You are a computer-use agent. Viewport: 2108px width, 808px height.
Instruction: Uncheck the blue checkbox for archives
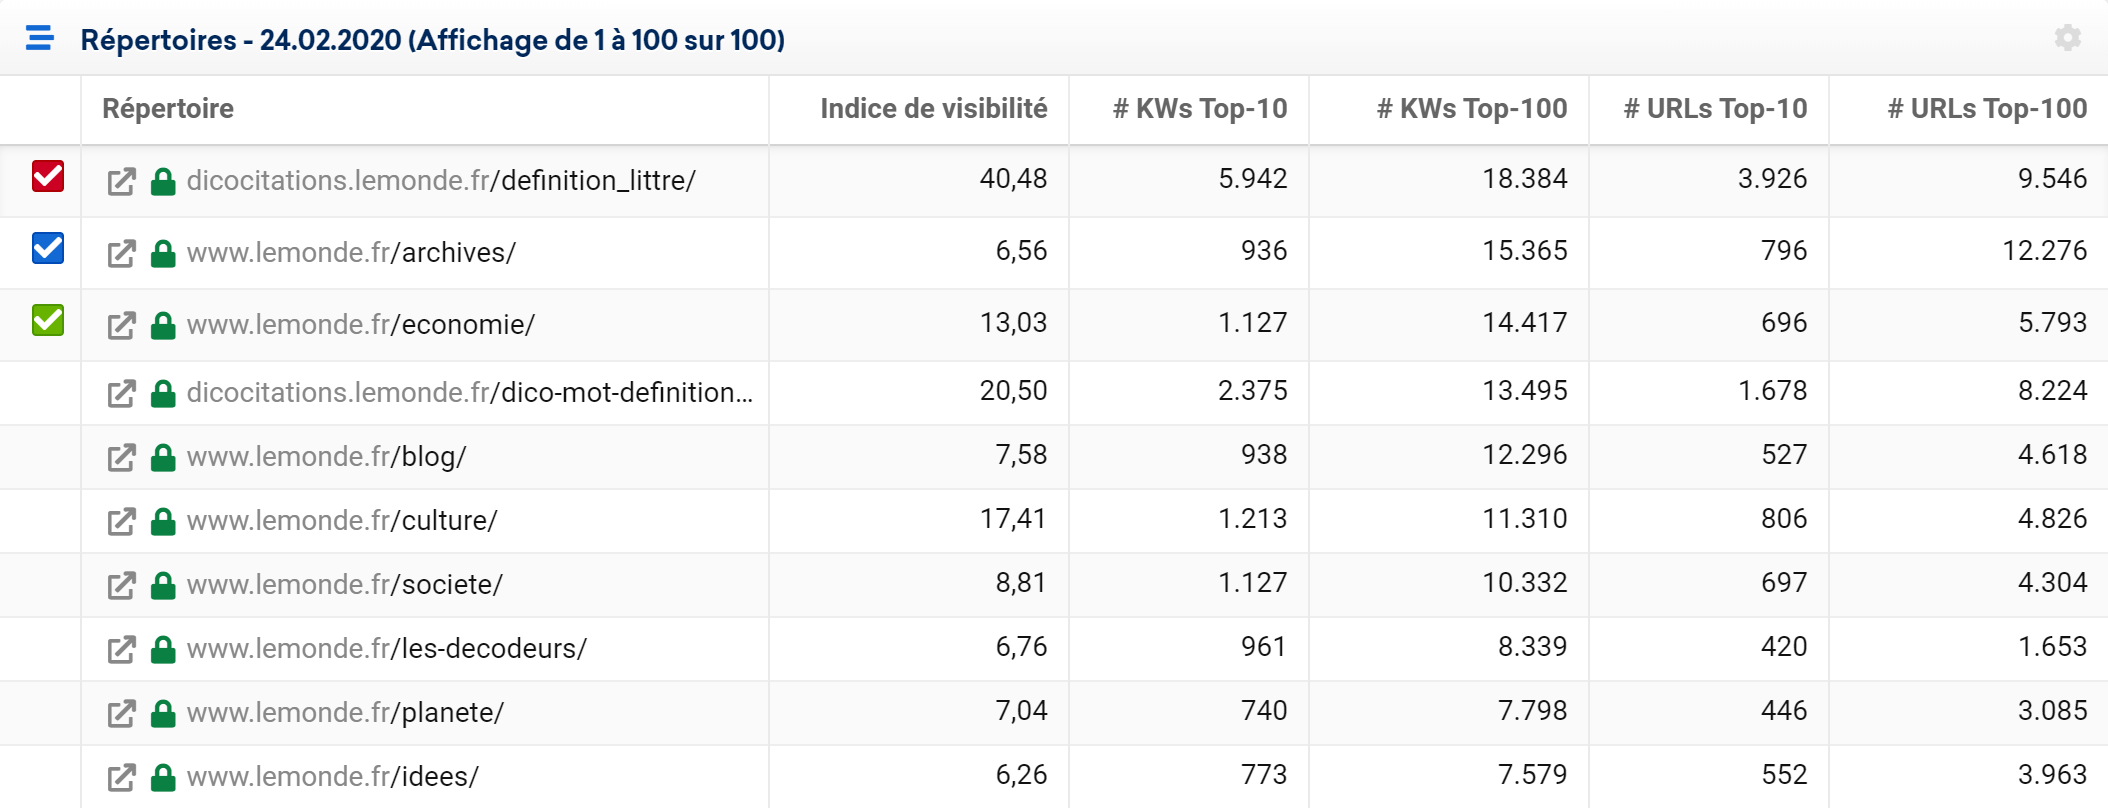48,248
